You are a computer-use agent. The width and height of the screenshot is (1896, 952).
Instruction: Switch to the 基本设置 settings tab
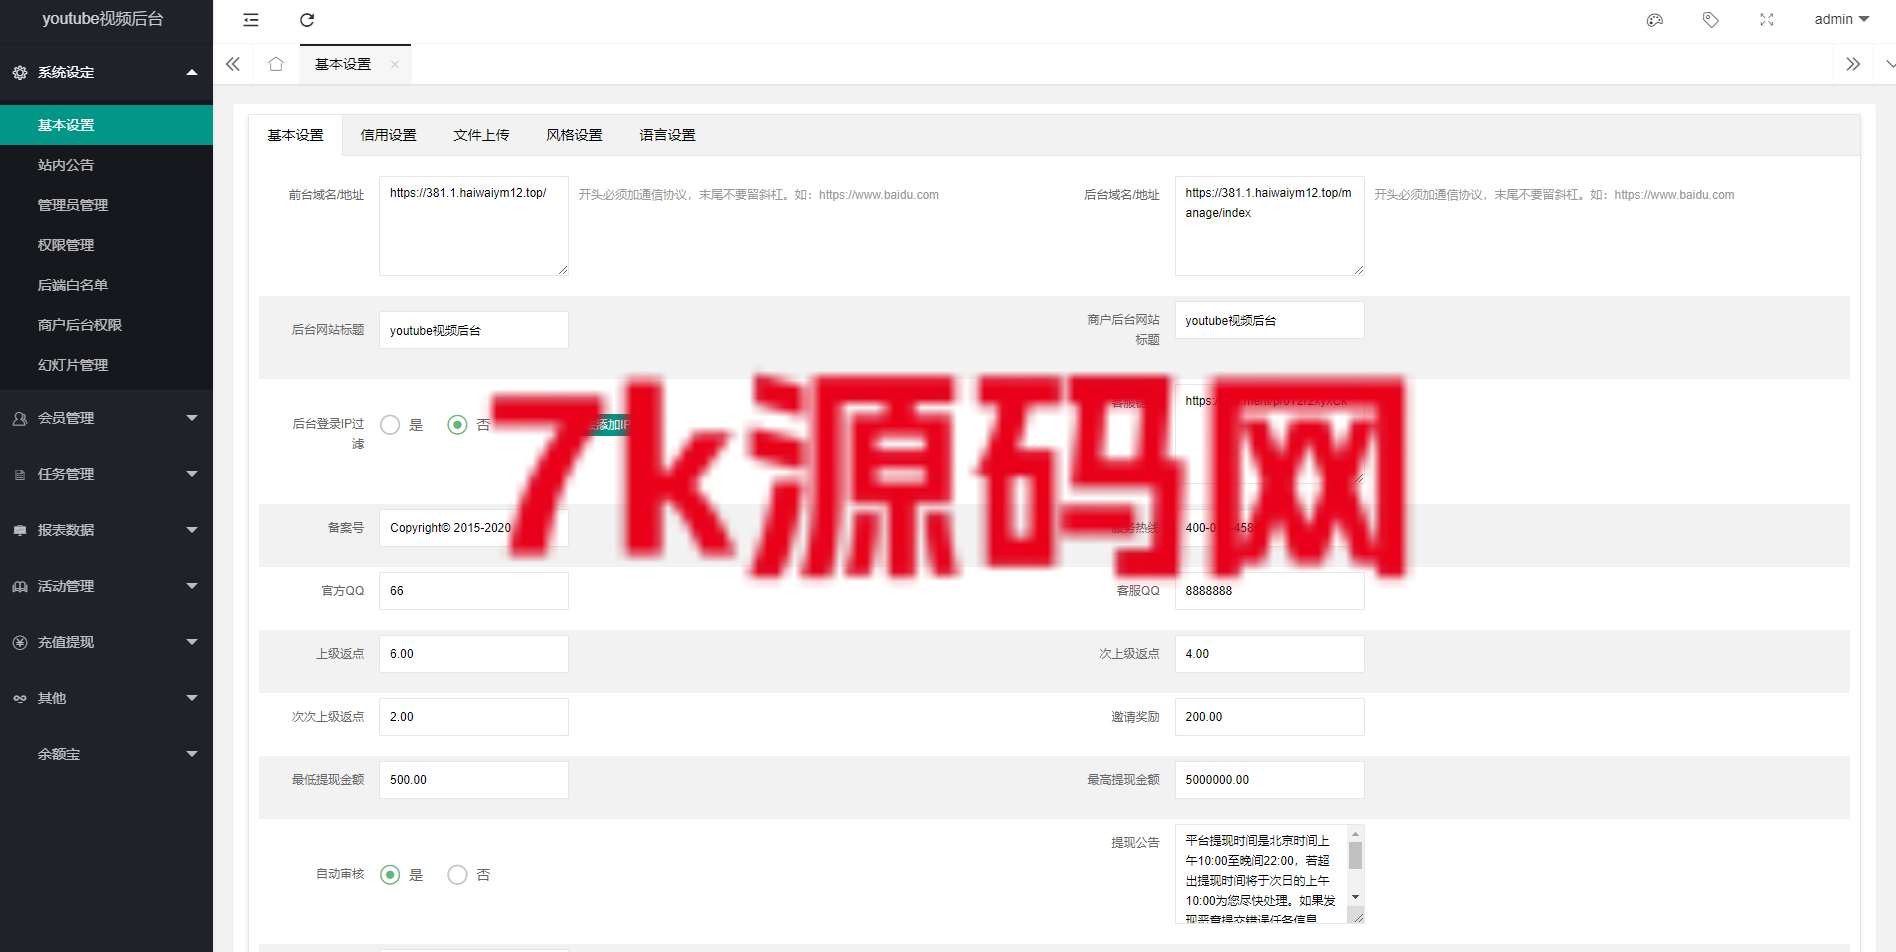point(295,135)
